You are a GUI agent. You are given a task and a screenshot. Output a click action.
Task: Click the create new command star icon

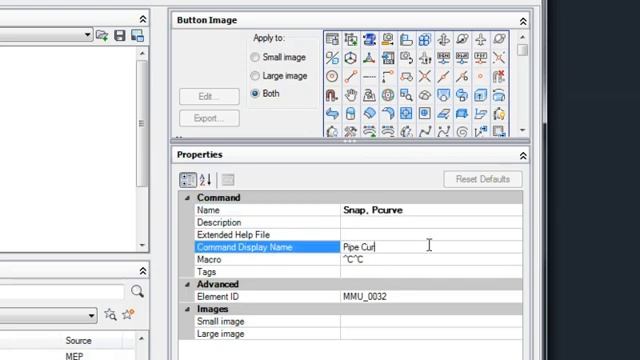pyautogui.click(x=128, y=314)
